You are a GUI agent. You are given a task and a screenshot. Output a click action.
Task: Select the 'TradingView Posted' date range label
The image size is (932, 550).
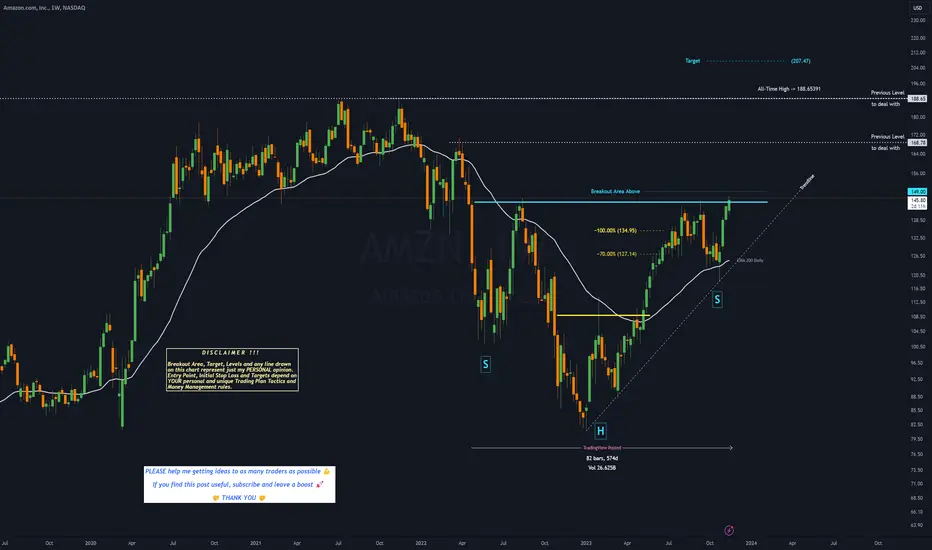click(x=602, y=448)
